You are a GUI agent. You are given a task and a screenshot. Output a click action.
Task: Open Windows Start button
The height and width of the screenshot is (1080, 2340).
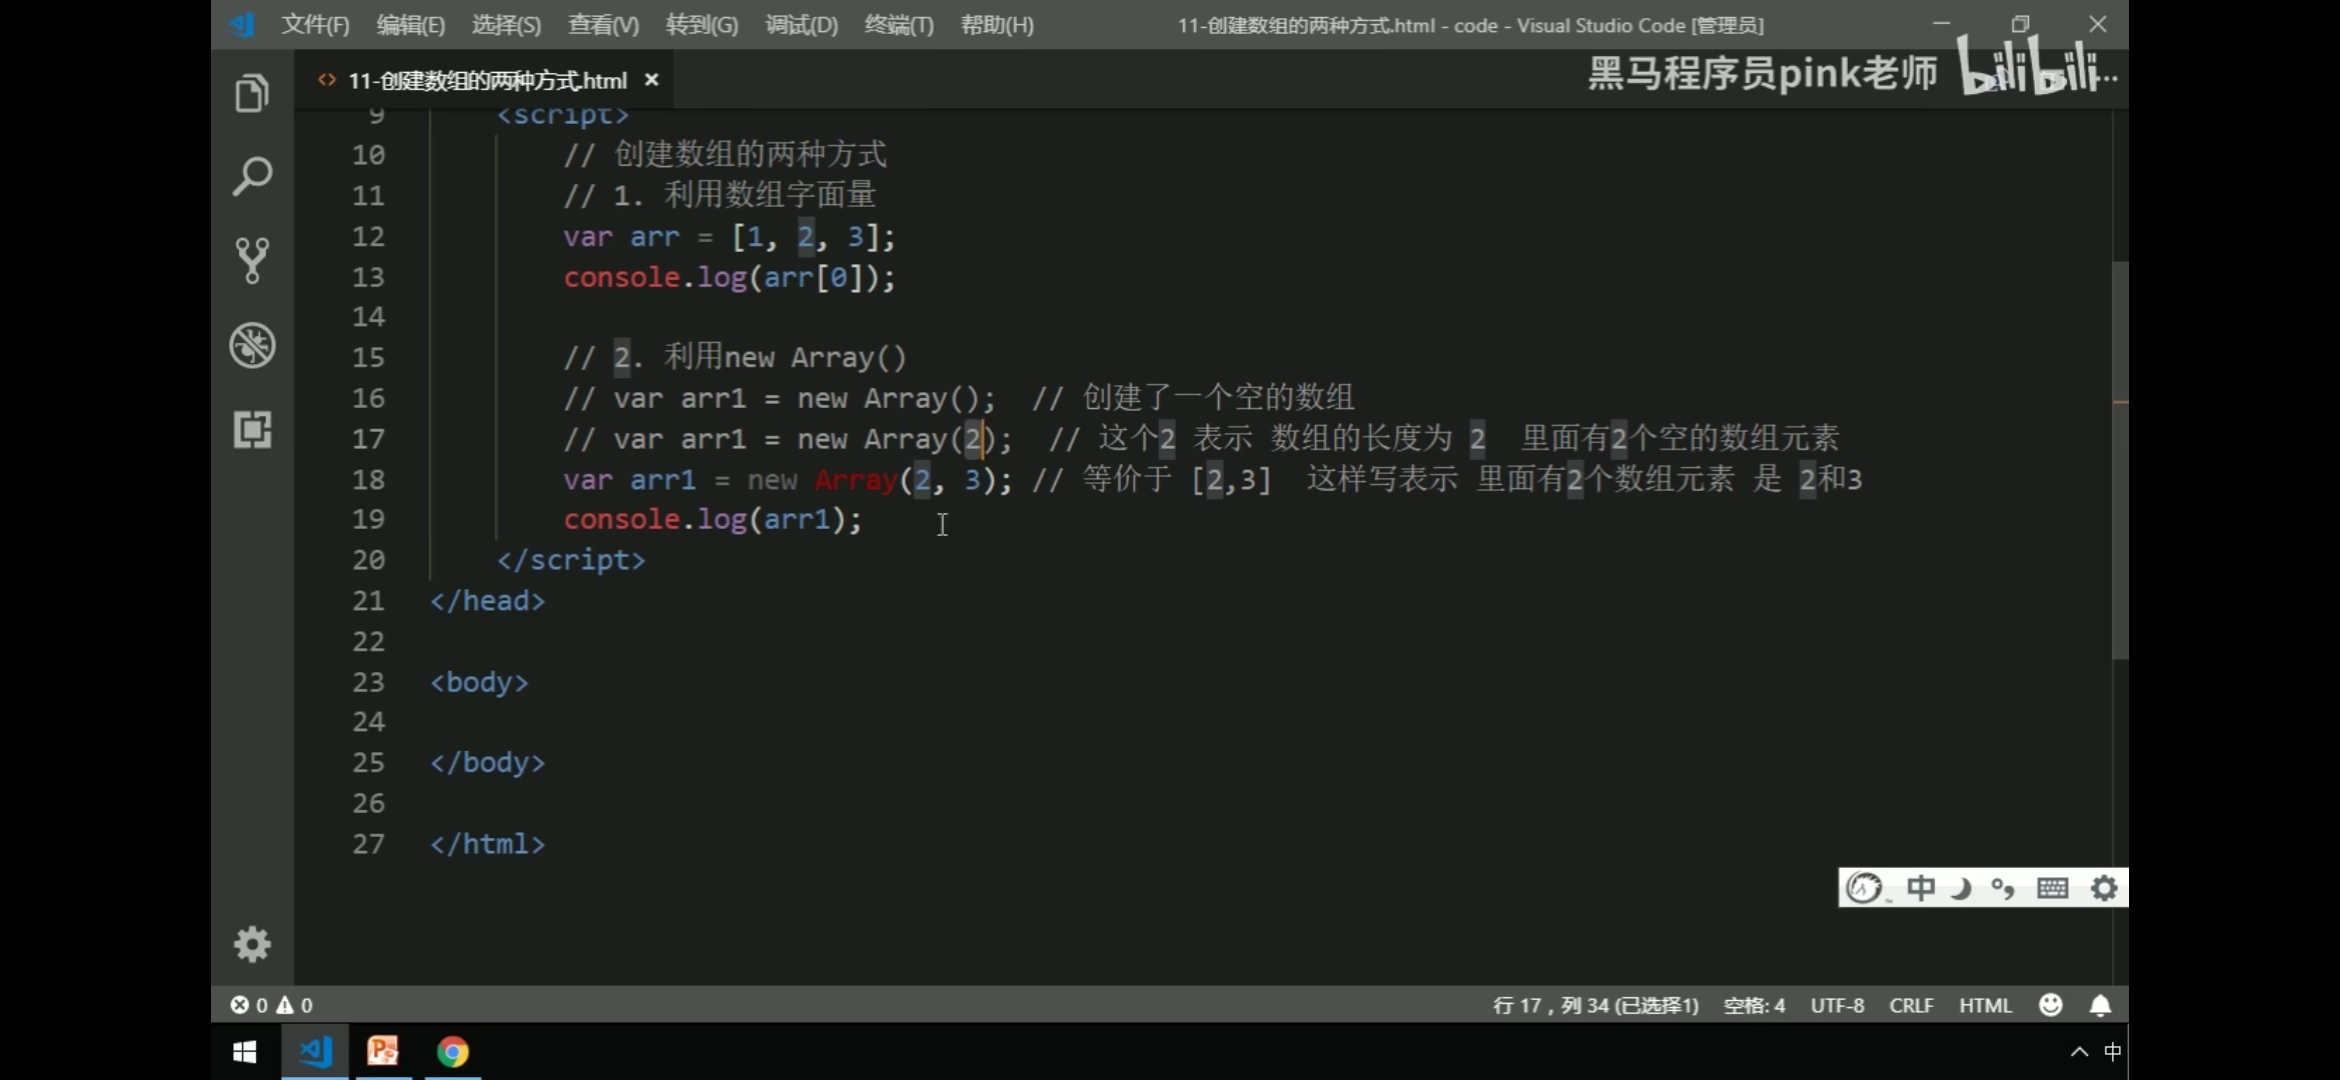(244, 1052)
